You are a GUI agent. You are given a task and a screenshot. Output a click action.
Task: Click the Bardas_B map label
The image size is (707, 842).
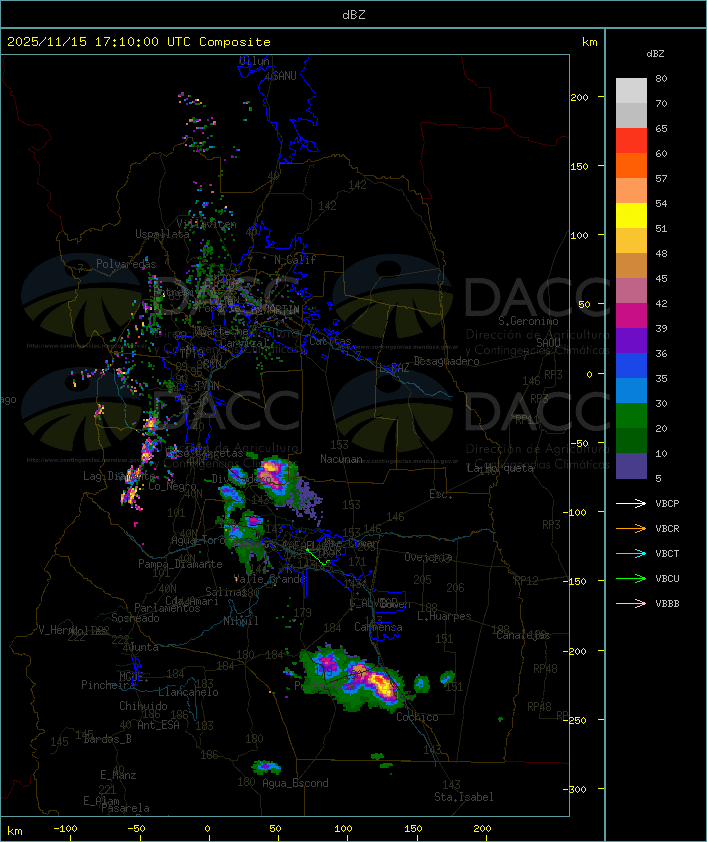click(x=108, y=739)
